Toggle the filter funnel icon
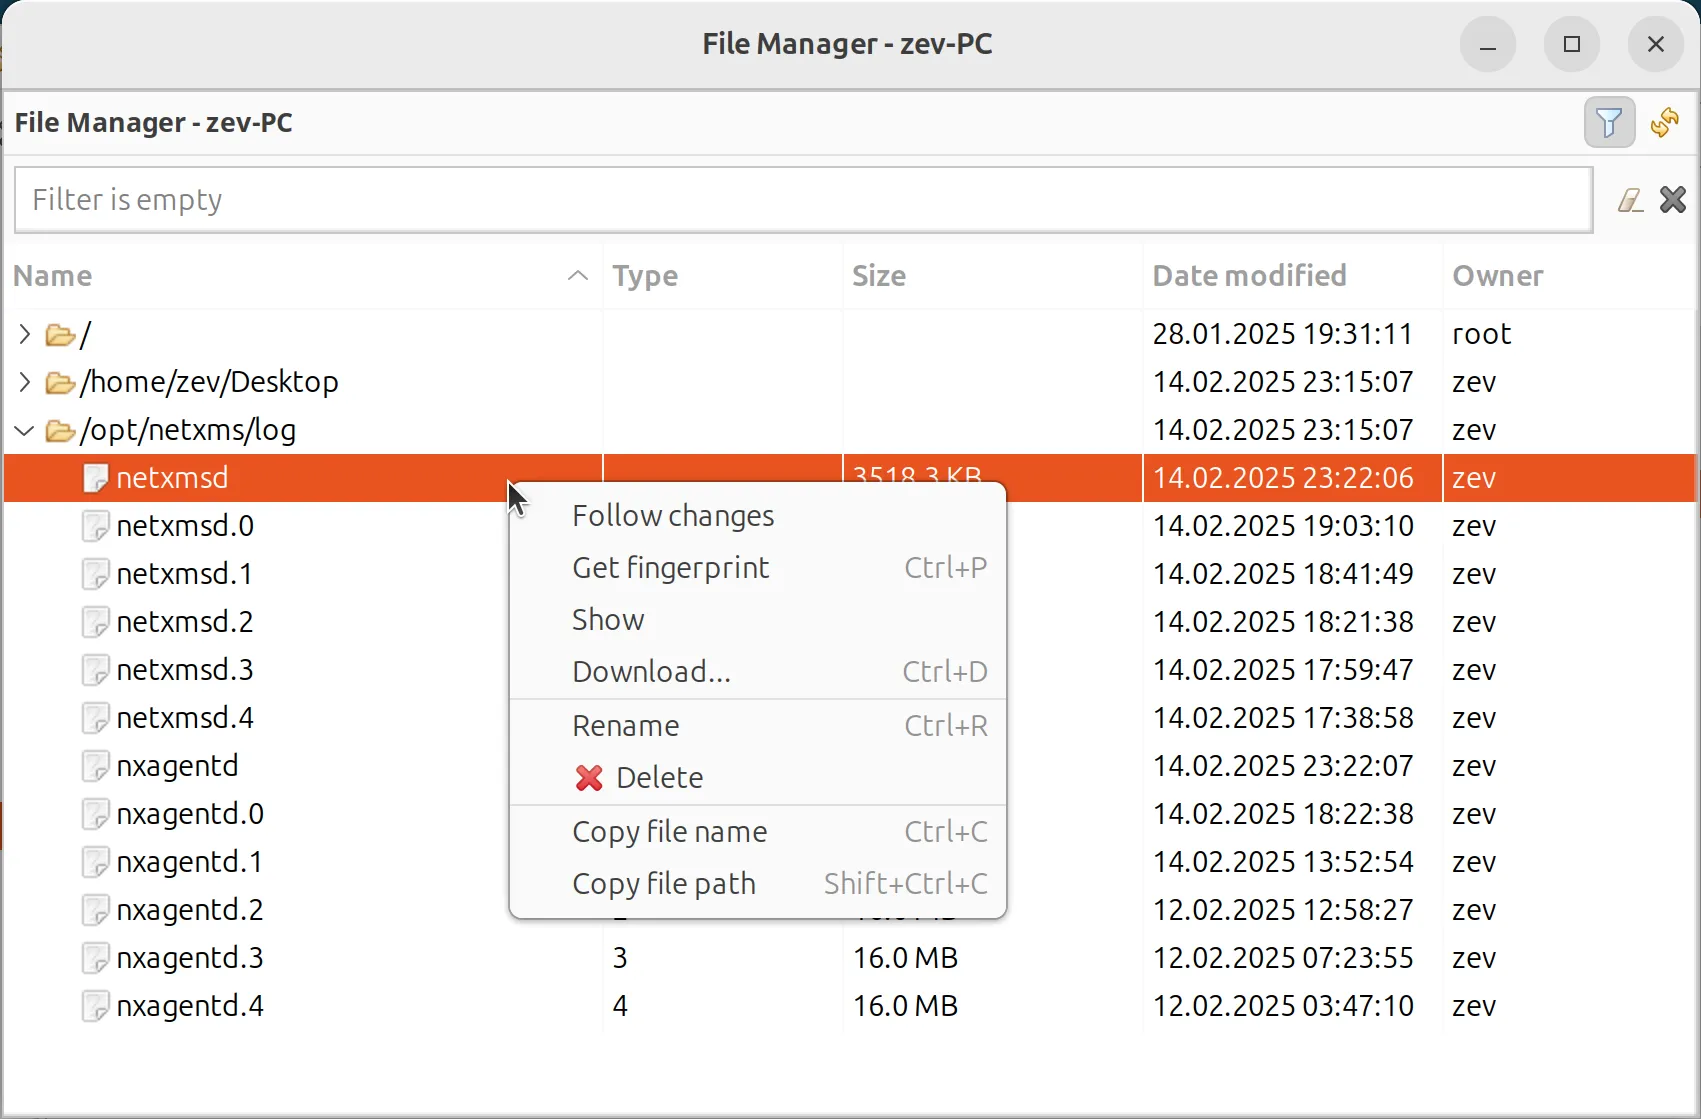 [x=1609, y=122]
